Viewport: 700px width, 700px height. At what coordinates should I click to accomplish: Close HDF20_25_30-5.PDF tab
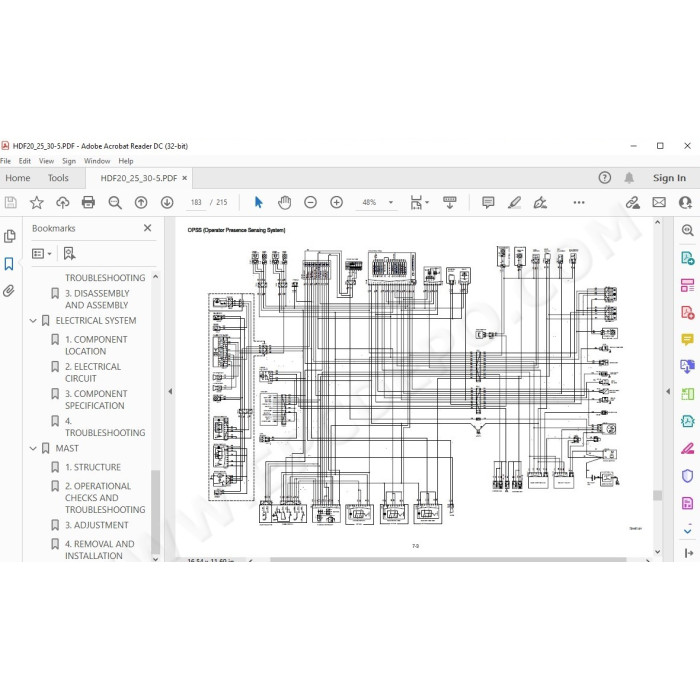pyautogui.click(x=184, y=178)
